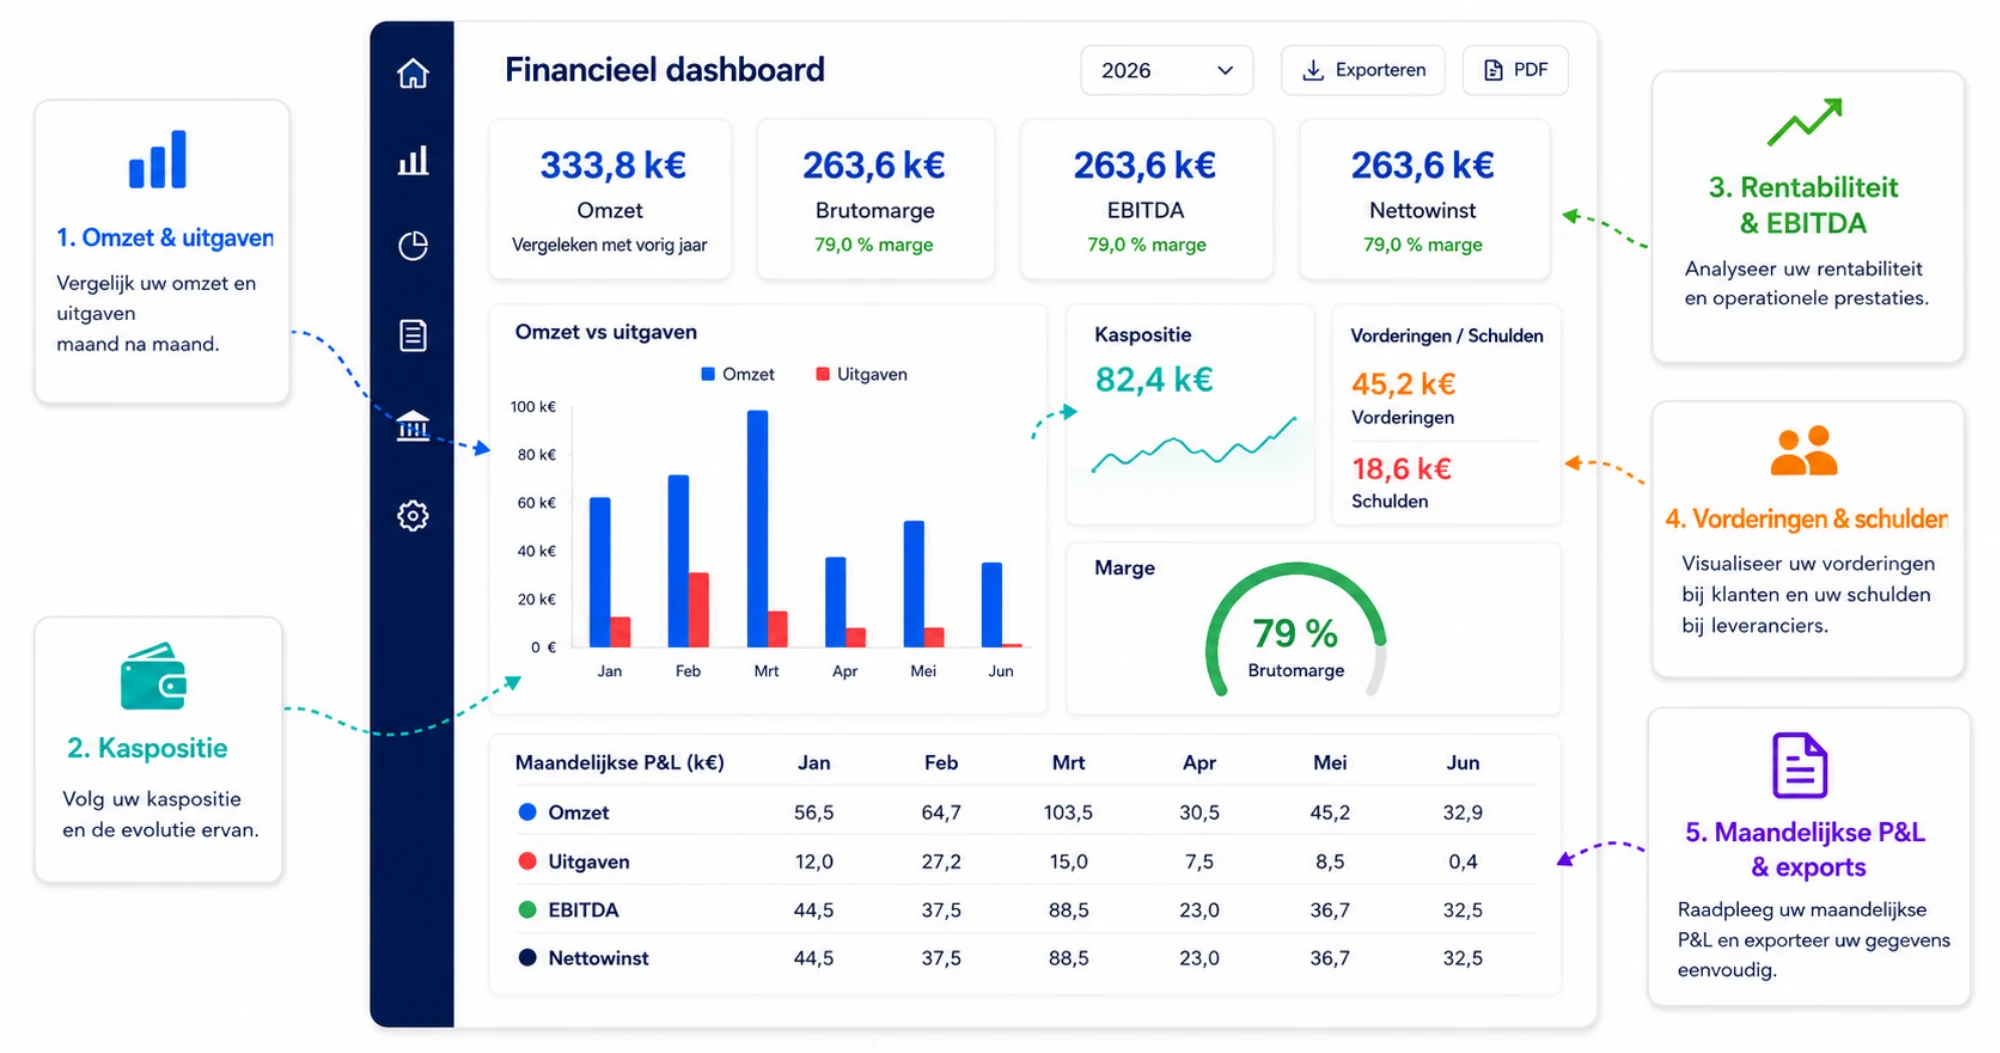Open the bank building sidebar icon
Viewport: 2000px width, 1053px height.
pos(413,425)
